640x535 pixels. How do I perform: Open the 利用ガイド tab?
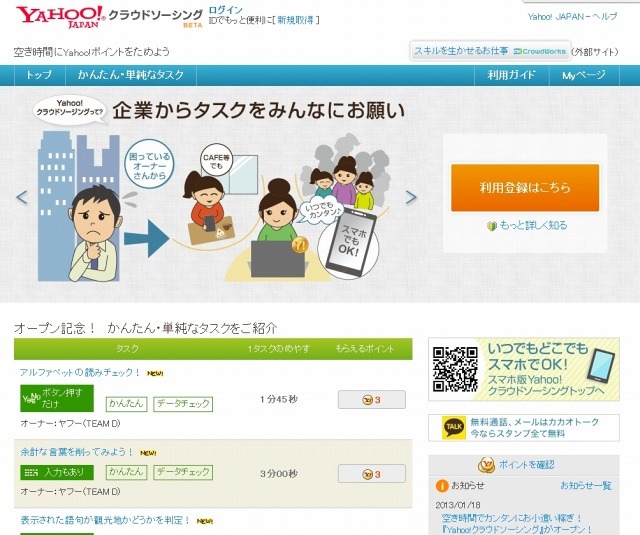click(x=511, y=75)
